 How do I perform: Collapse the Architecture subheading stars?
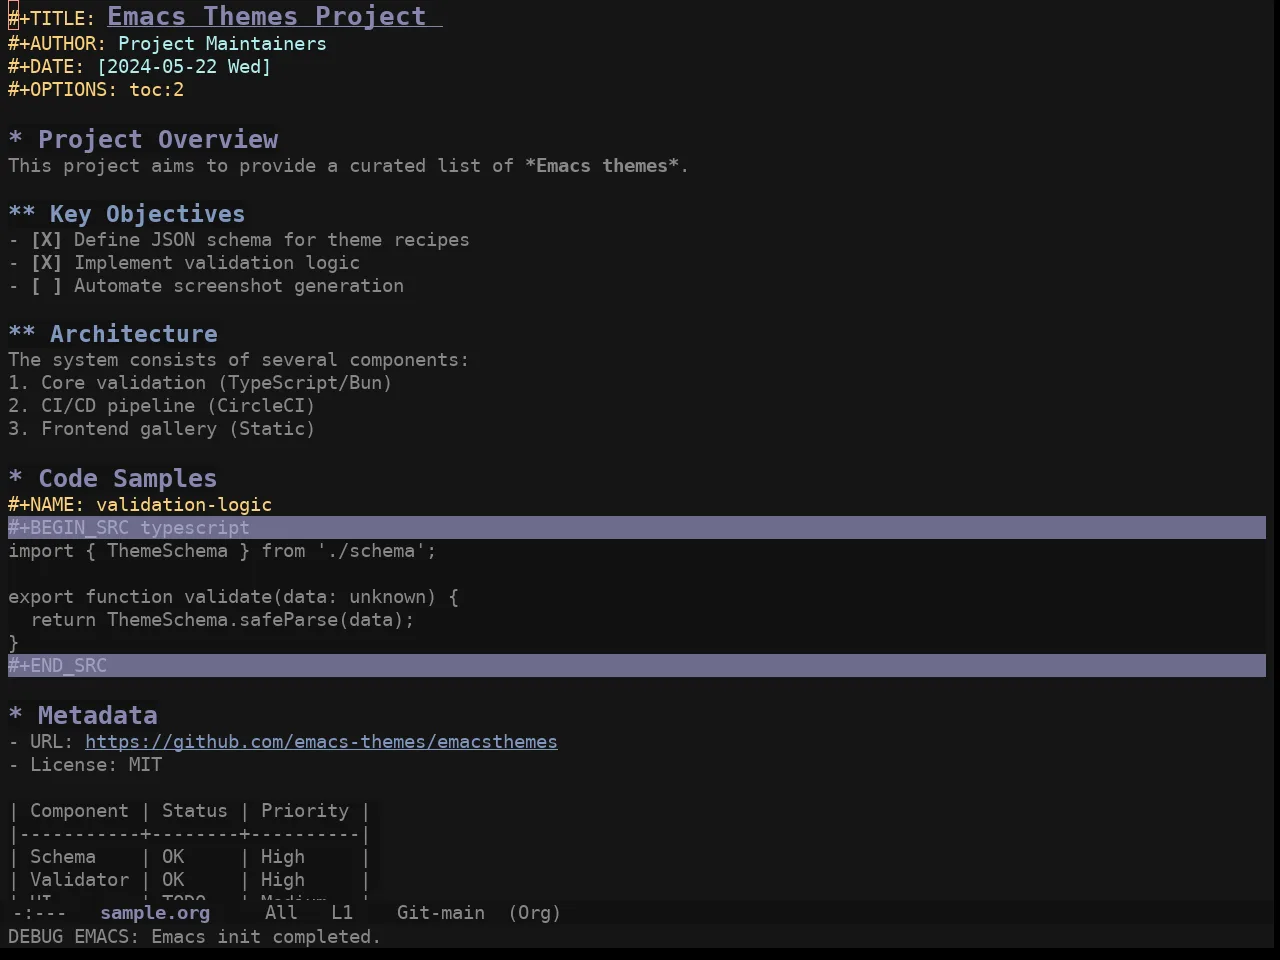22,334
